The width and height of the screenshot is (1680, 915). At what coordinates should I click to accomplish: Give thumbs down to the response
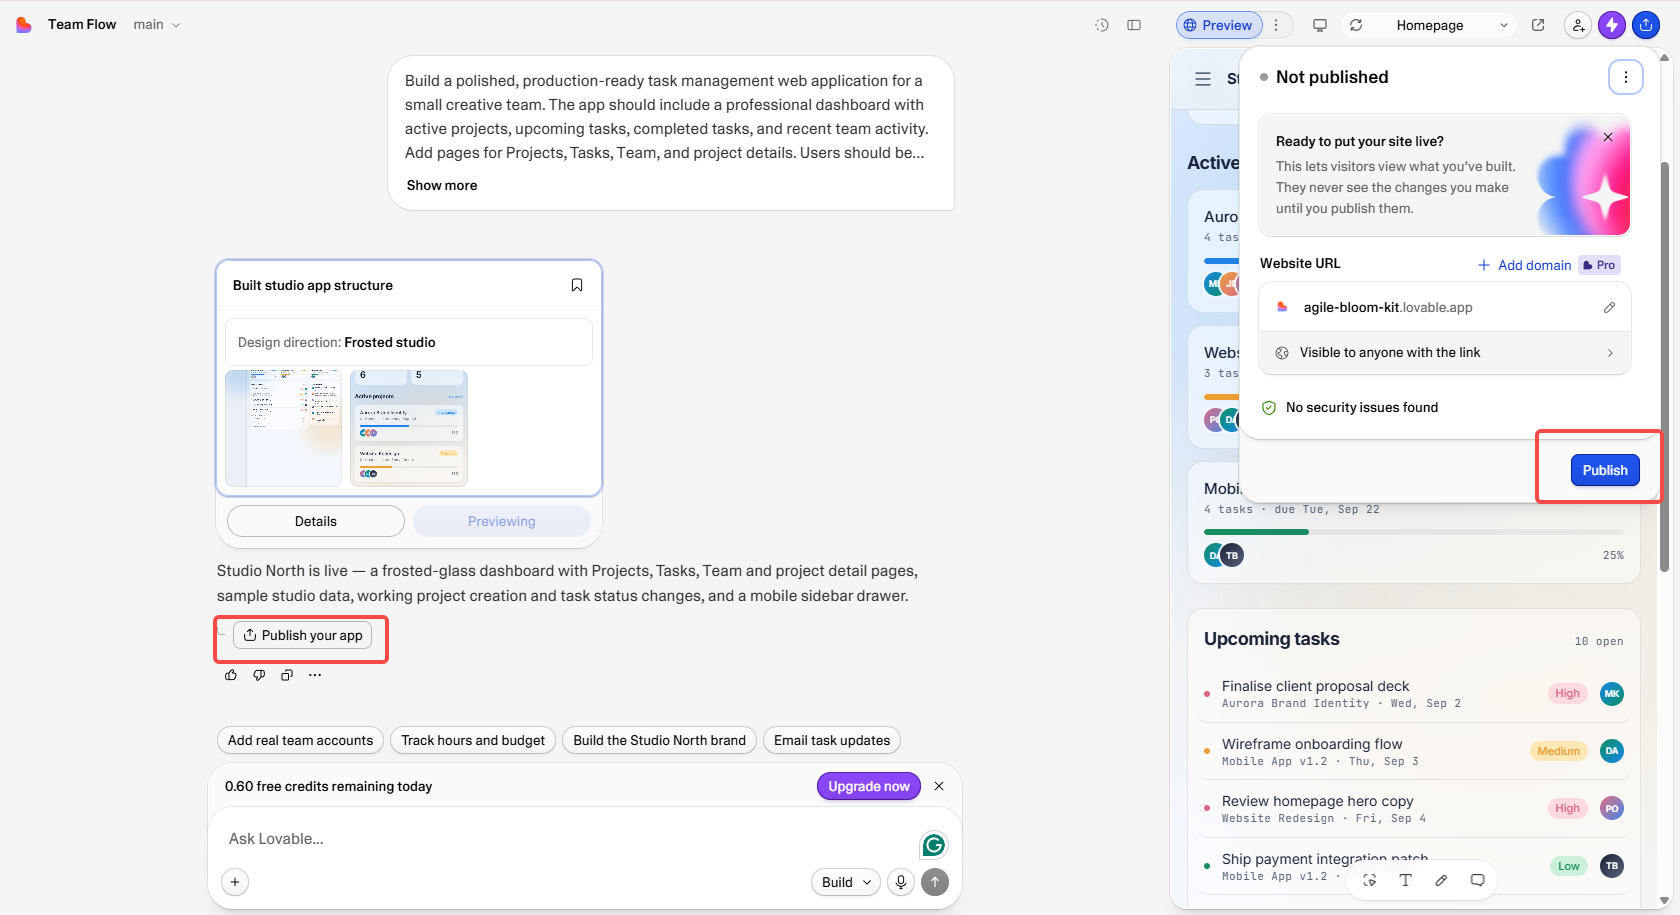(x=259, y=675)
